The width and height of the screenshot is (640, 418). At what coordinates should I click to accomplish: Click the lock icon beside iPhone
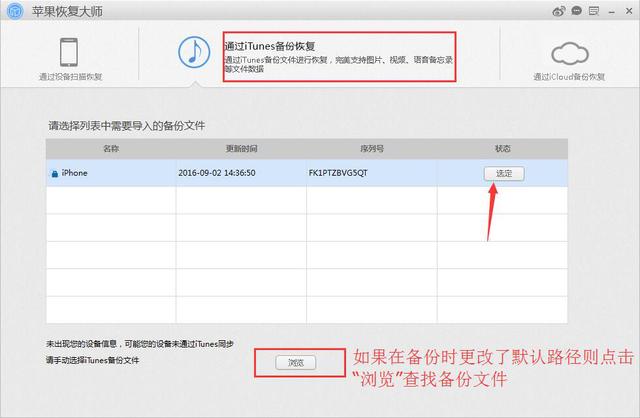click(x=55, y=174)
